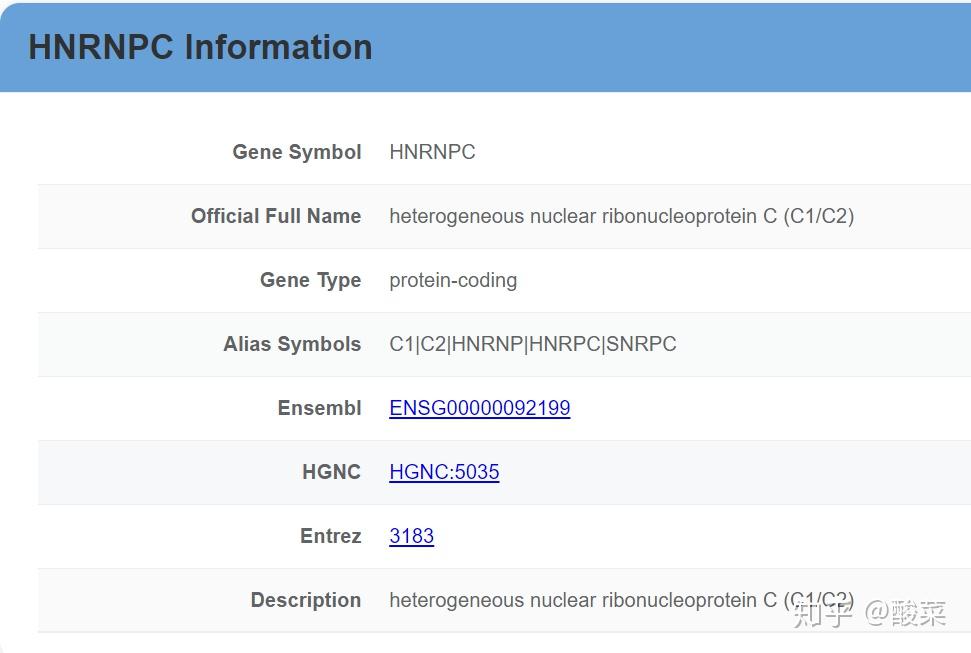Follow the HGNC:5035 hyperlink
Image resolution: width=971 pixels, height=653 pixels.
[x=444, y=472]
